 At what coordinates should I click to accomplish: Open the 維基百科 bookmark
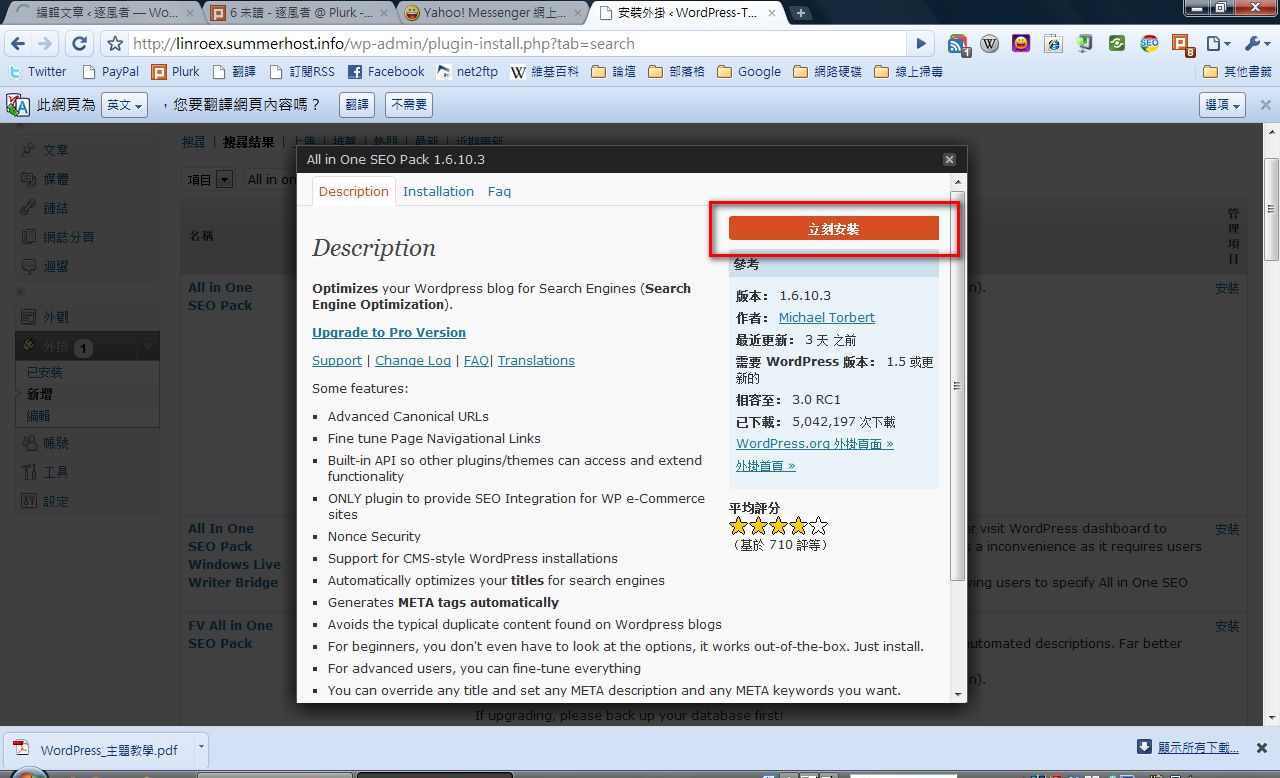544,72
